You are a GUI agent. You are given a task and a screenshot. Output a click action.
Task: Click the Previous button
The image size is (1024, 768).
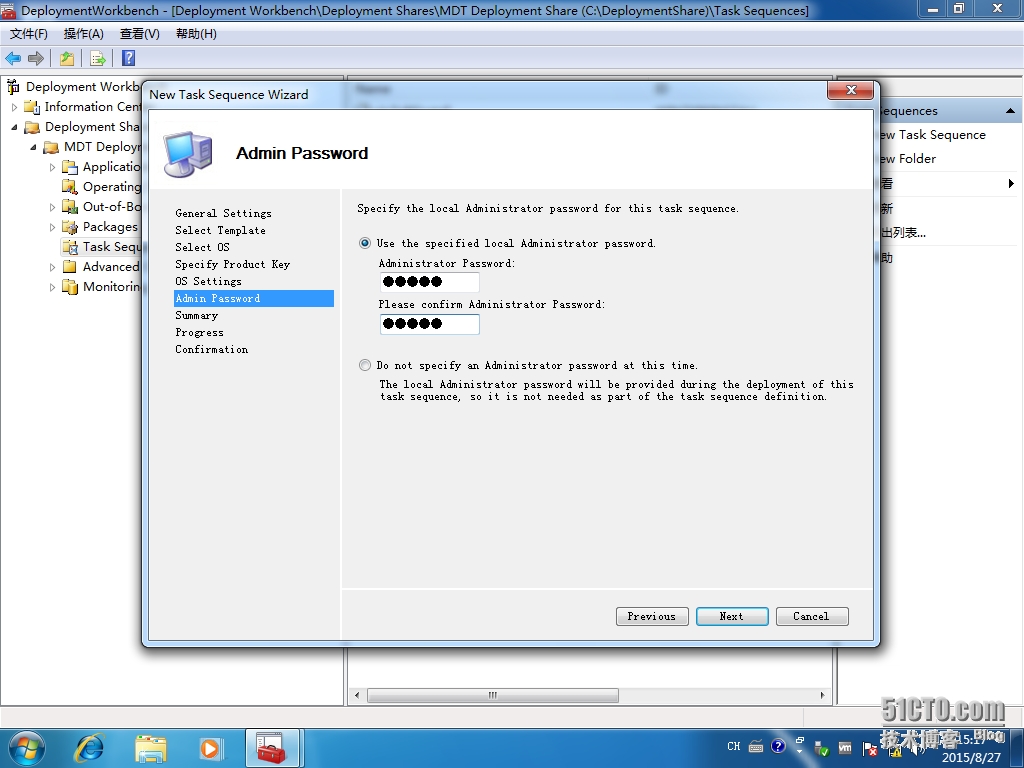point(652,616)
